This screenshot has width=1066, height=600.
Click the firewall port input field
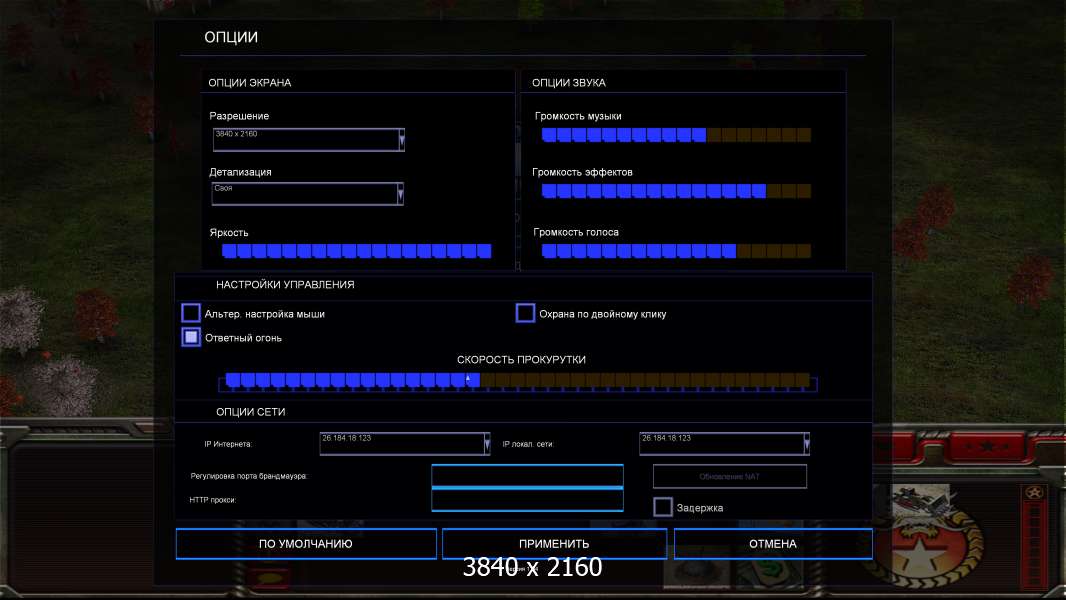tap(527, 475)
